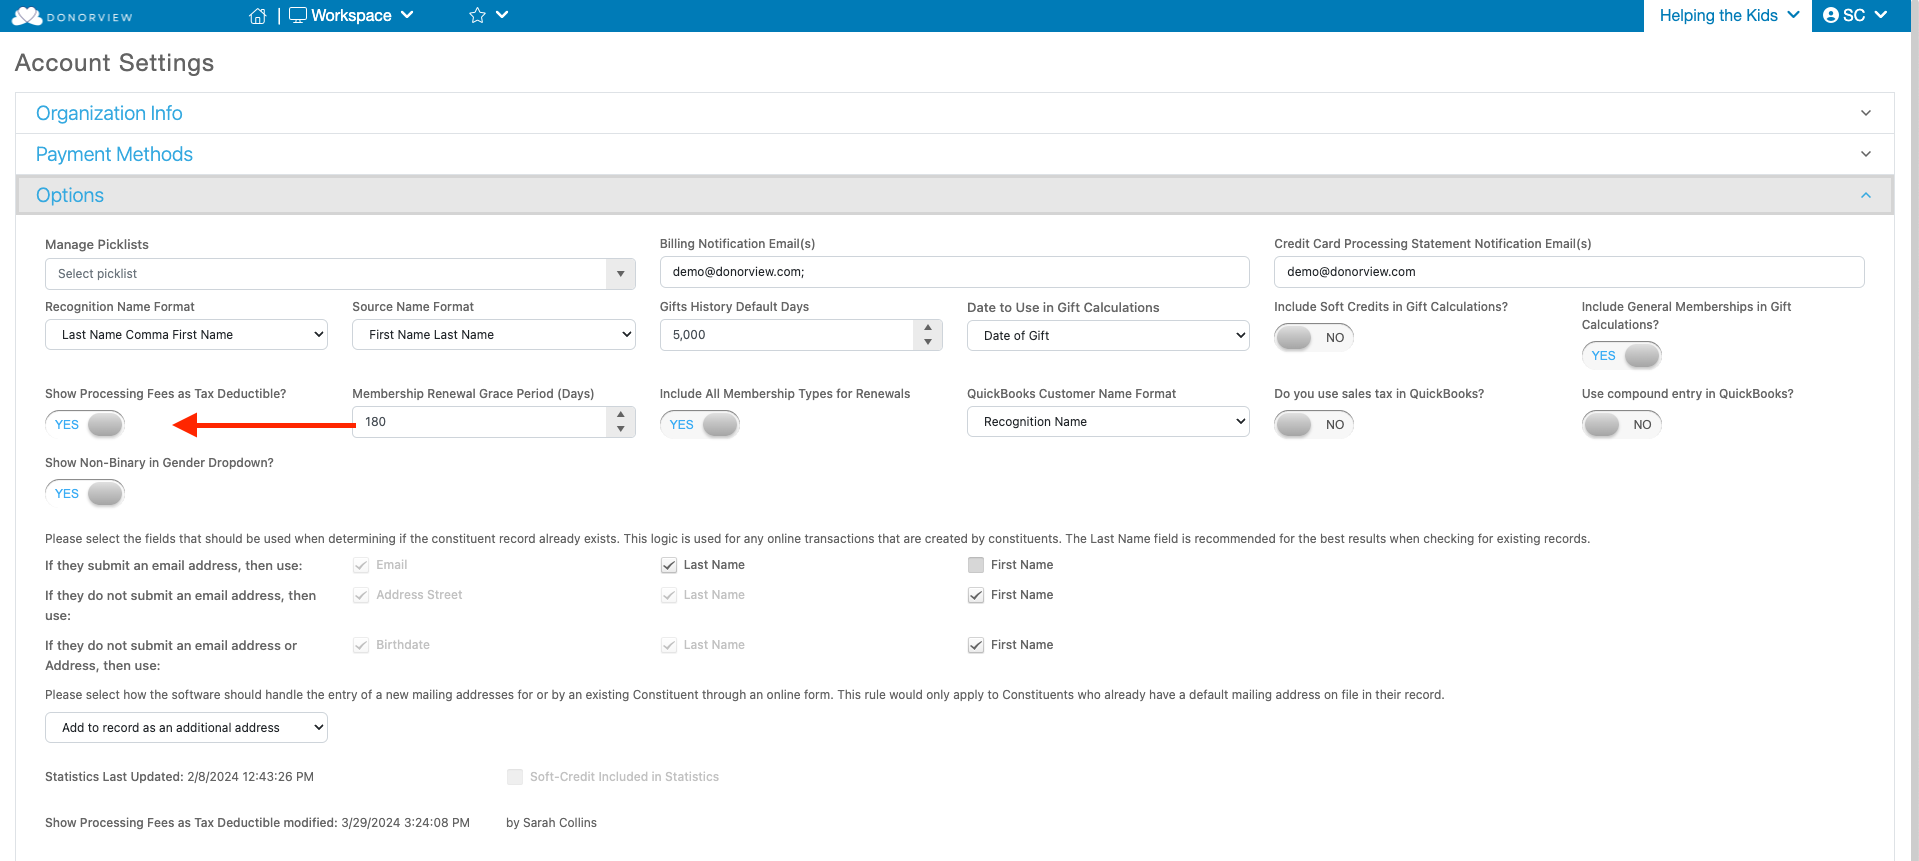Open QuickBooks Customer Name Format dropdown

1108,422
